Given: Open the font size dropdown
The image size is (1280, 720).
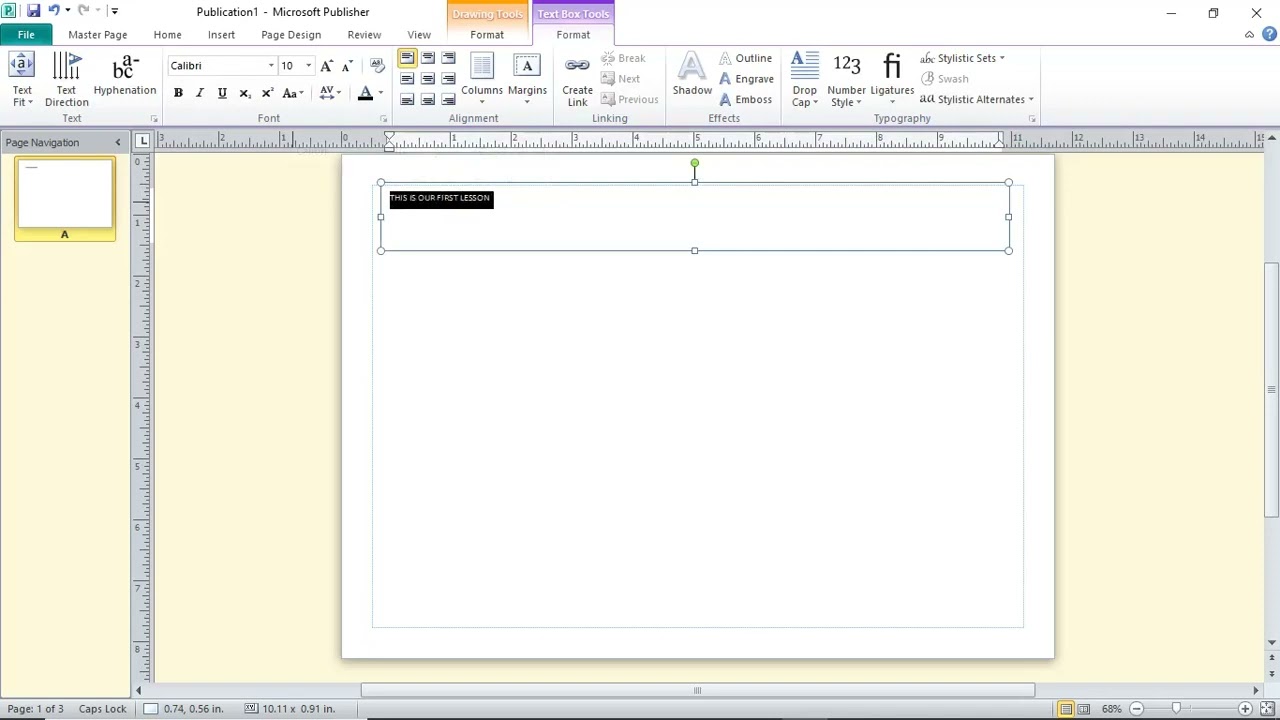Looking at the screenshot, I should pos(308,66).
